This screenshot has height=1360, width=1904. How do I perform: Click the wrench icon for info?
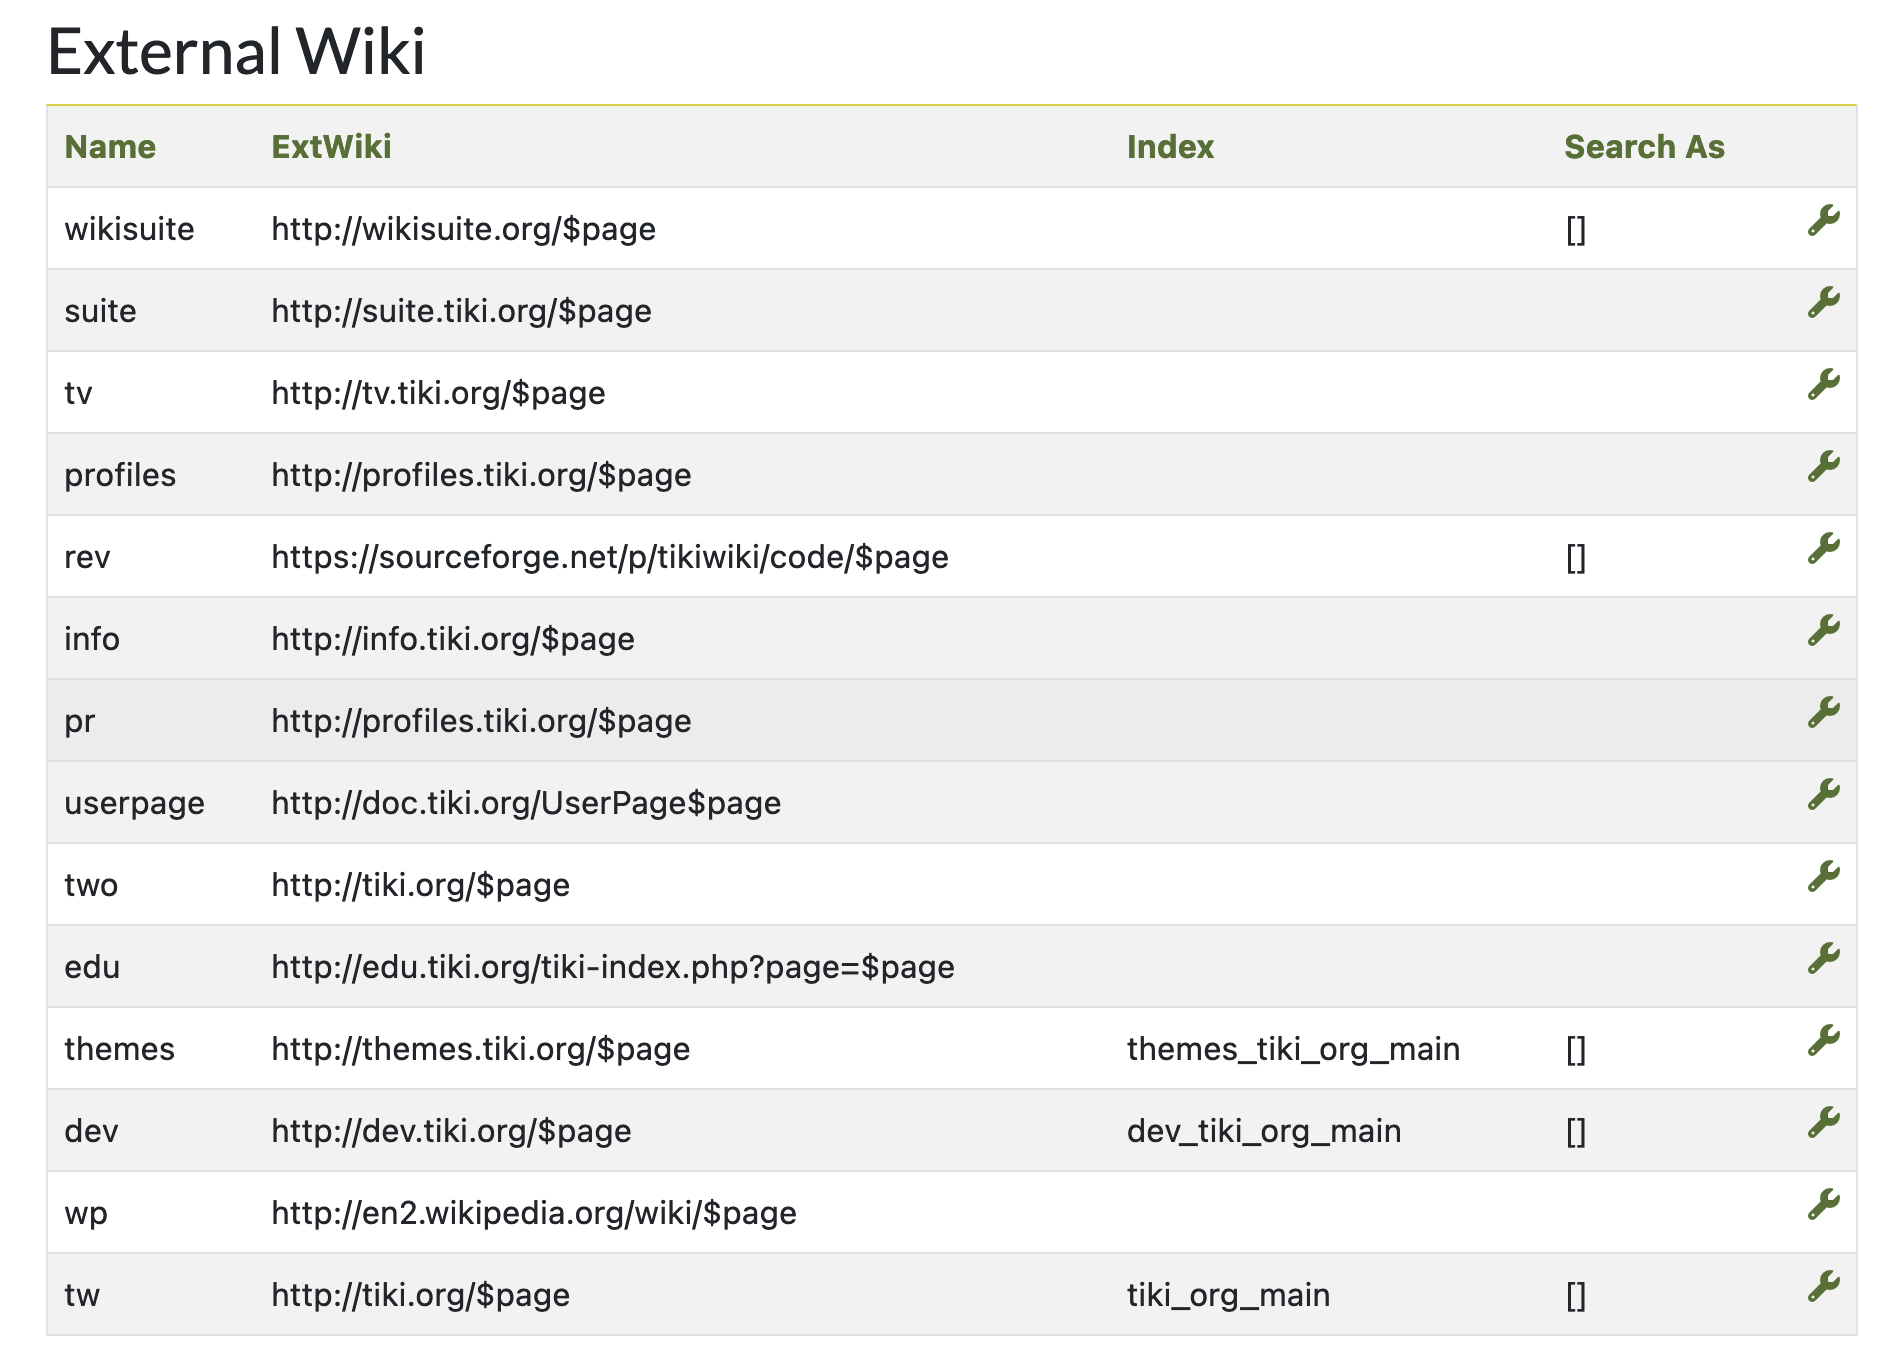[1824, 630]
